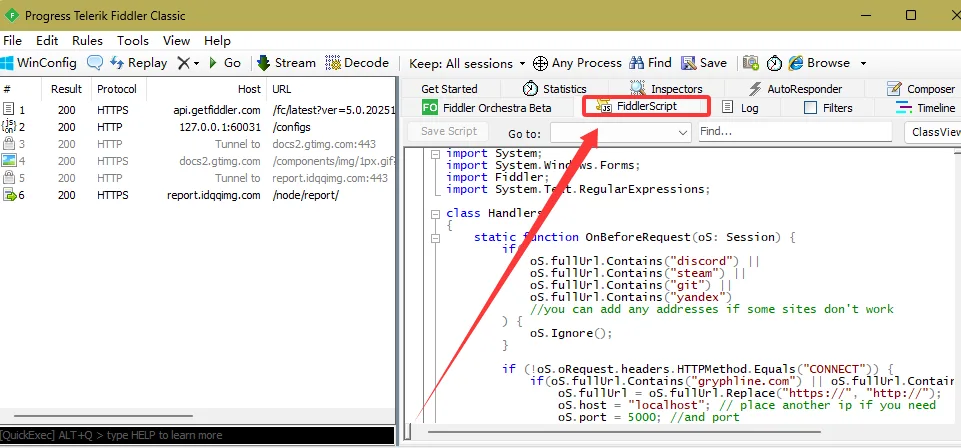This screenshot has width=961, height=448.
Task: Click the Go resume button
Action: tap(225, 63)
